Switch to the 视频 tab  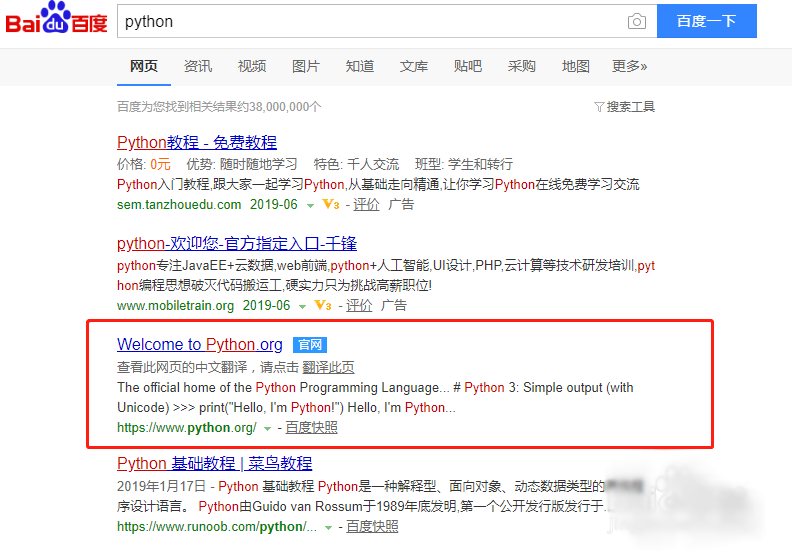click(x=252, y=66)
